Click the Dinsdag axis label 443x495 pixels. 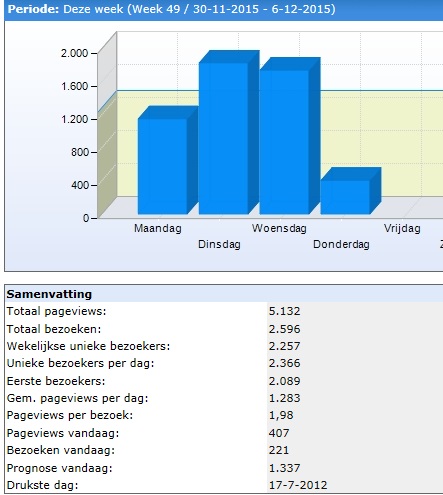[x=219, y=244]
